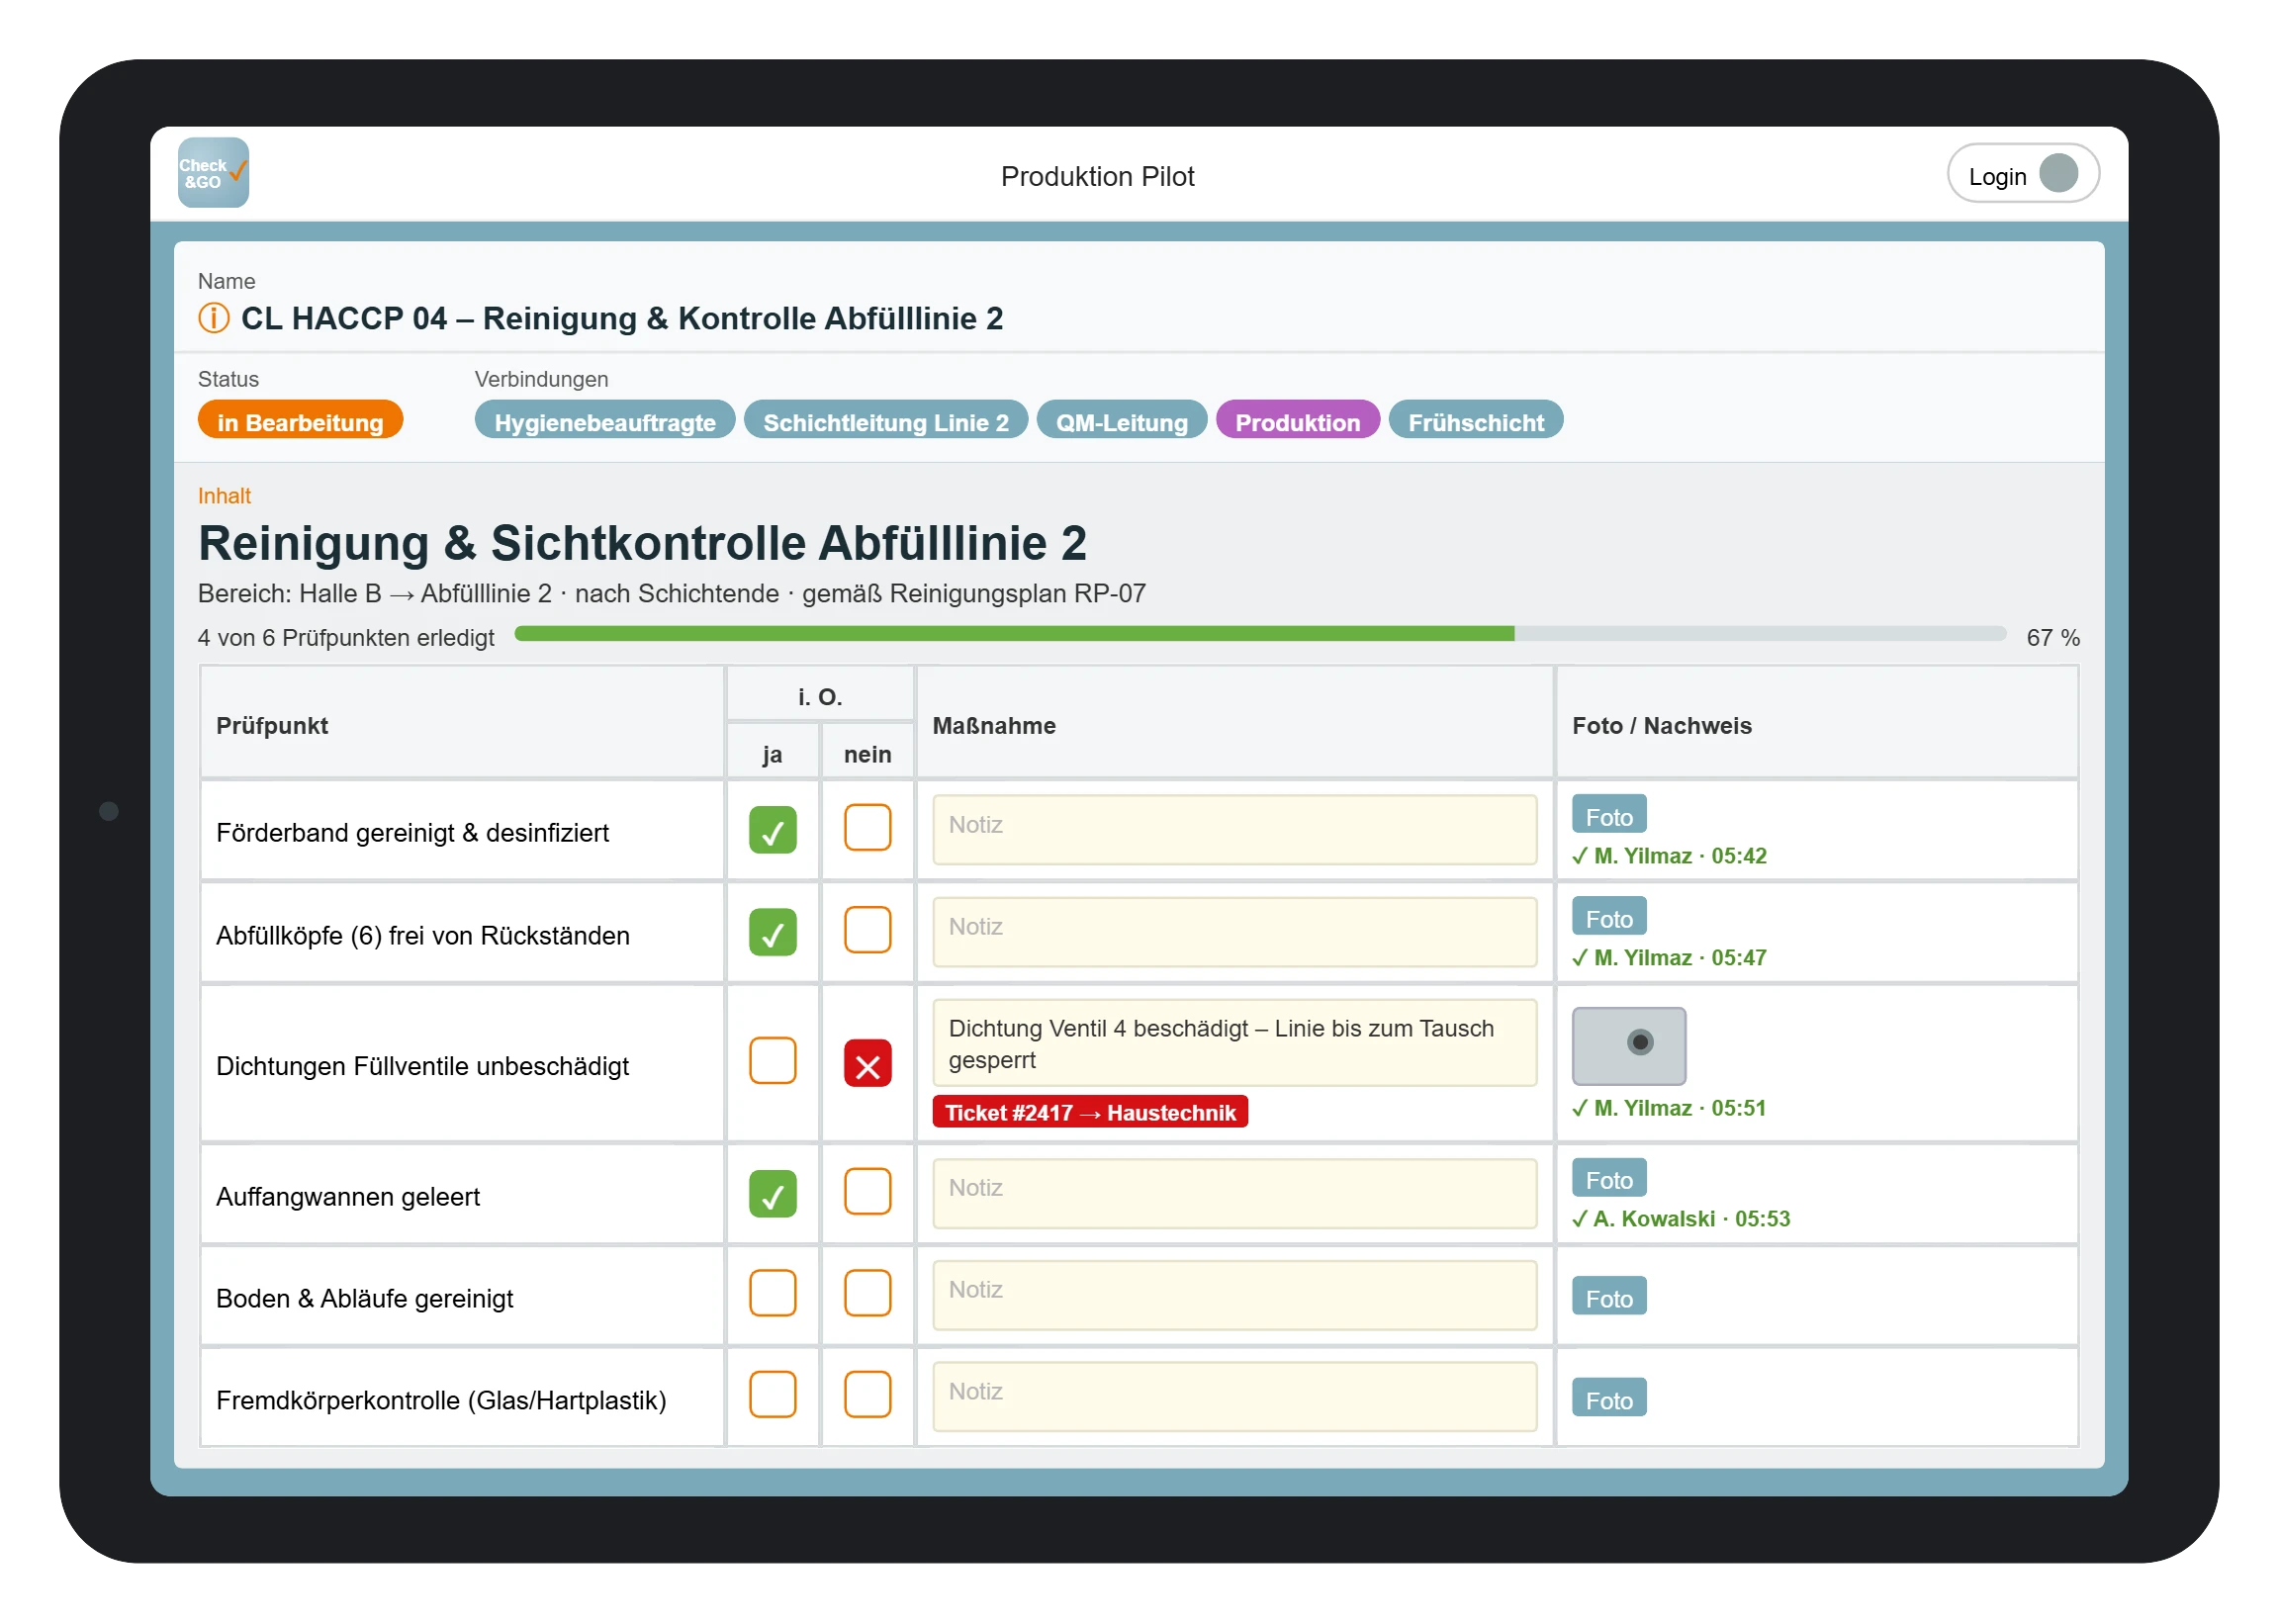Toggle 'ja' for Abfüllköpfe frei von Rückständen
The height and width of the screenshot is (1624, 2279).
pyautogui.click(x=772, y=931)
